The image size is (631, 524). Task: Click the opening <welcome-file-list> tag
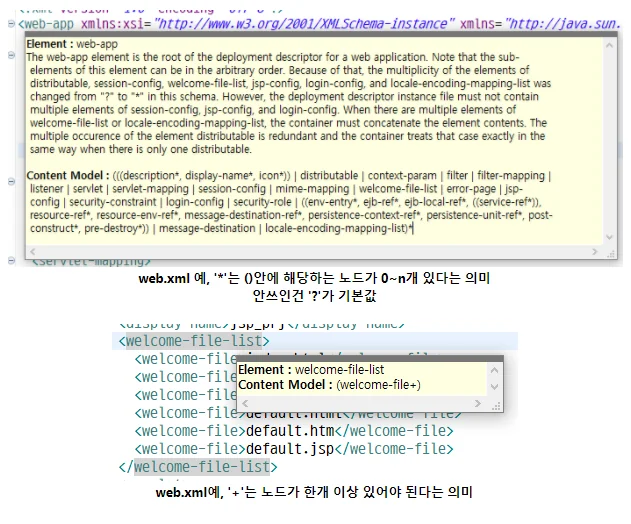tap(194, 341)
